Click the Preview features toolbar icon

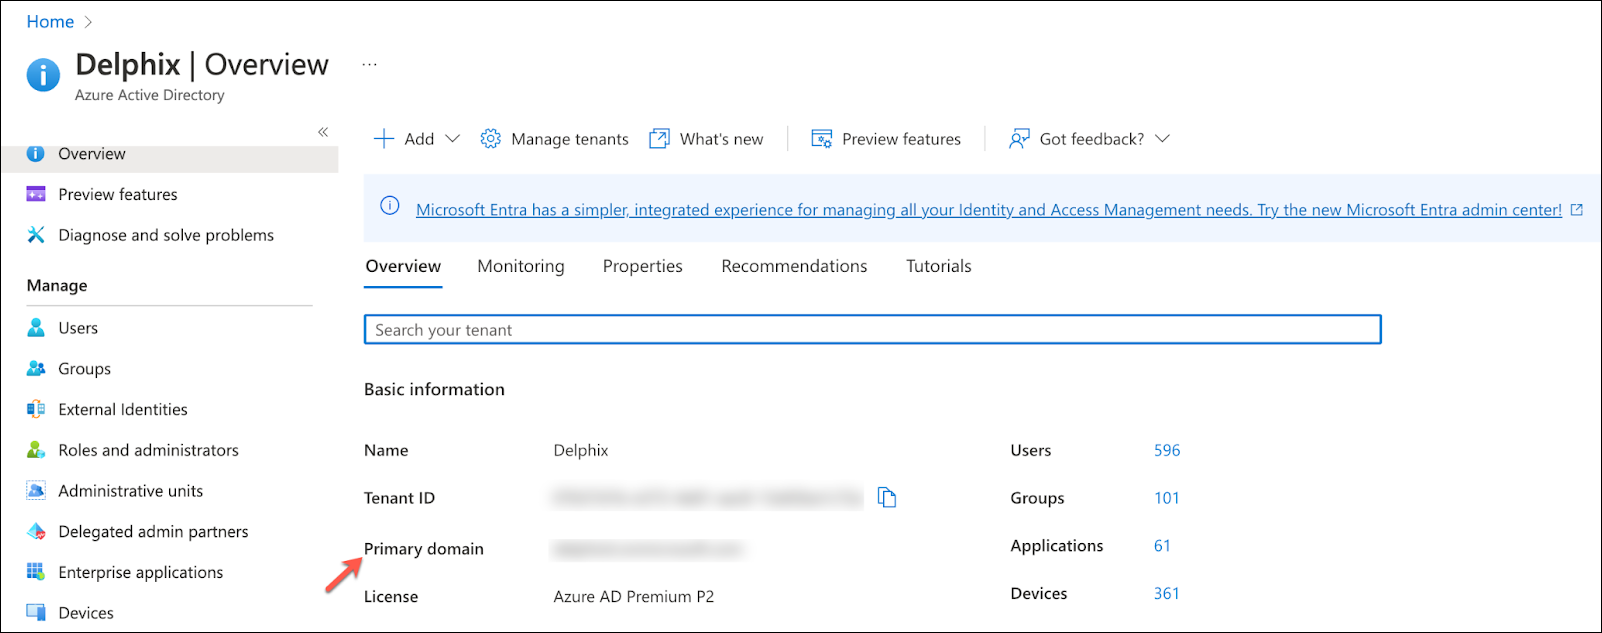(x=821, y=139)
